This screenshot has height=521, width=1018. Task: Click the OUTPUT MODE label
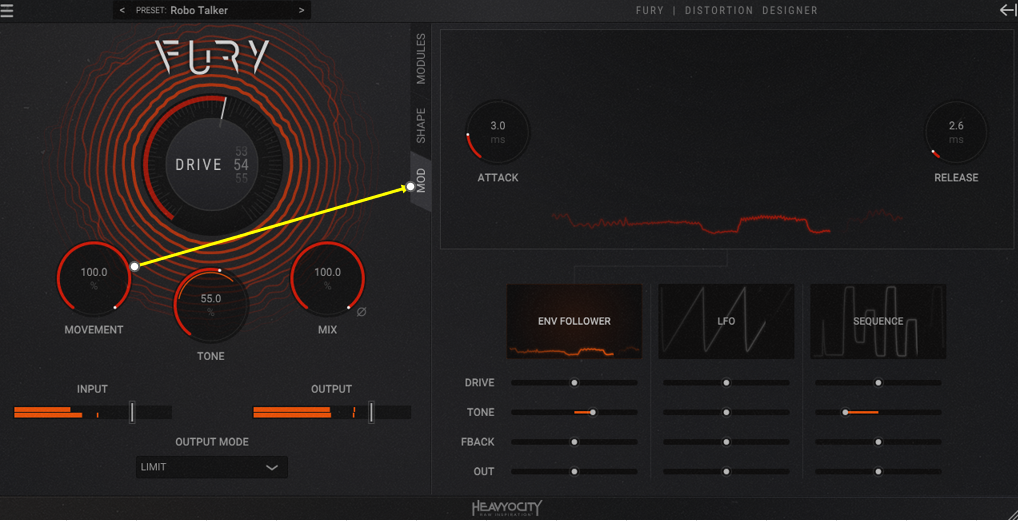coord(212,442)
